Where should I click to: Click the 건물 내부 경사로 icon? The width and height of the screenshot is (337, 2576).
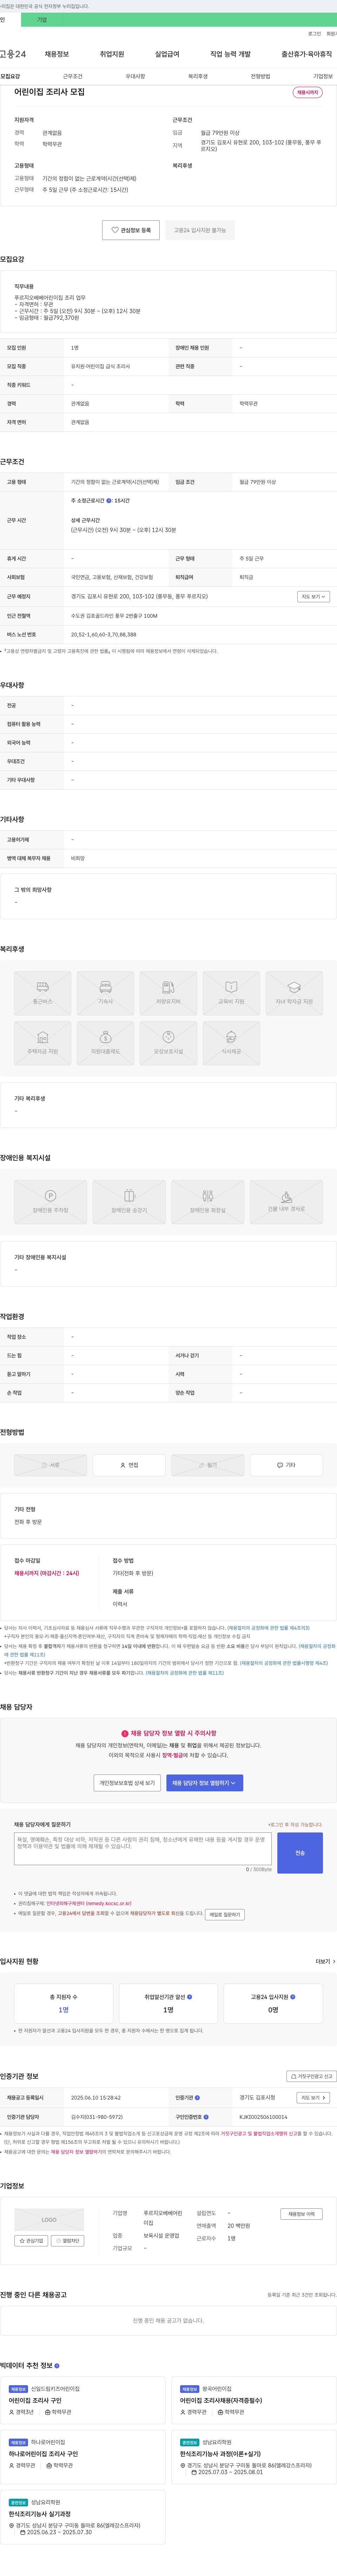tap(286, 1202)
